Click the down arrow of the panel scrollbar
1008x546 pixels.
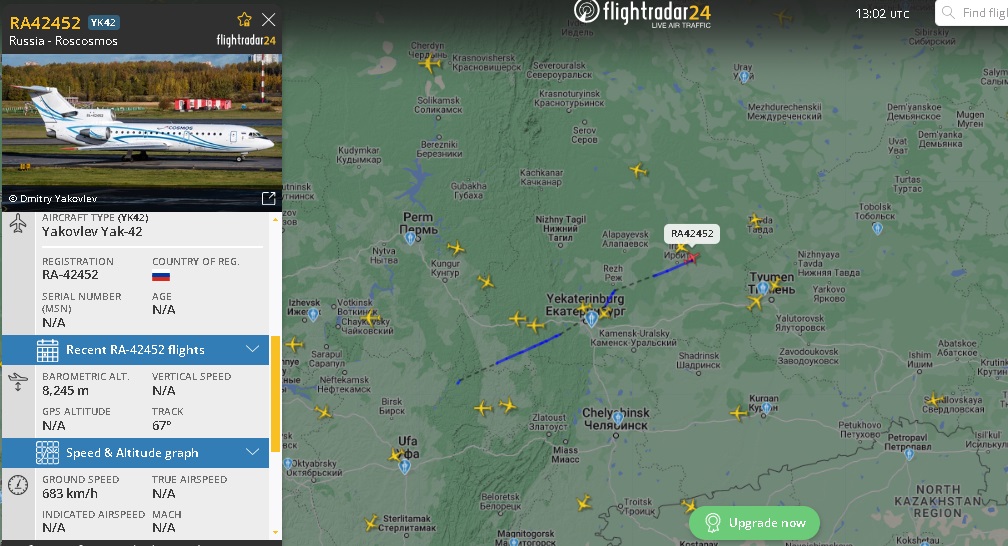[276, 532]
